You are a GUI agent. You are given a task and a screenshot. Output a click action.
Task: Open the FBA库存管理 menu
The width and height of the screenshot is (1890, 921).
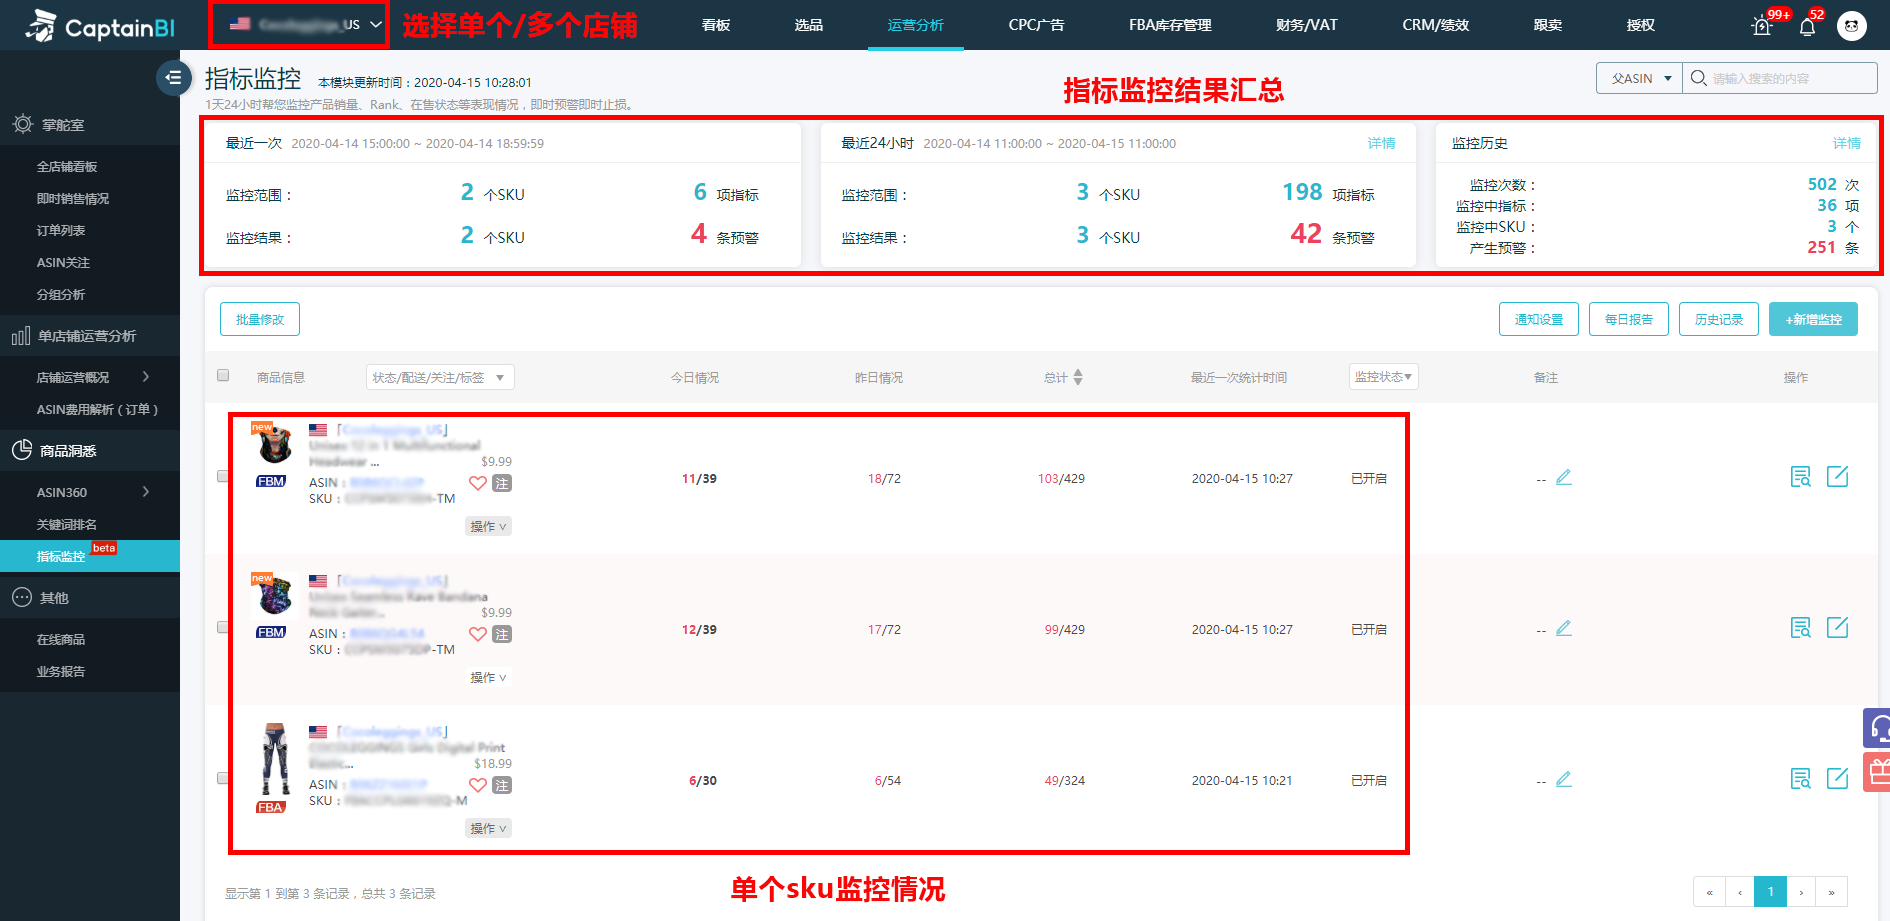pos(1170,25)
